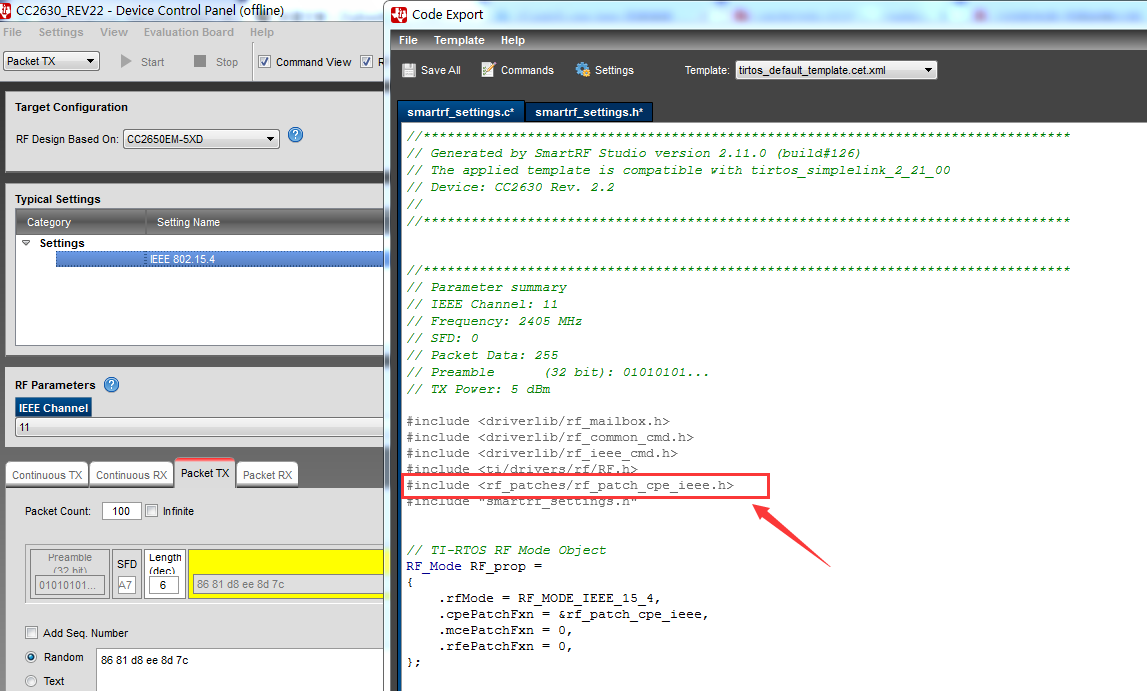Click the Start label in toolbar
1147x691 pixels.
[x=152, y=62]
